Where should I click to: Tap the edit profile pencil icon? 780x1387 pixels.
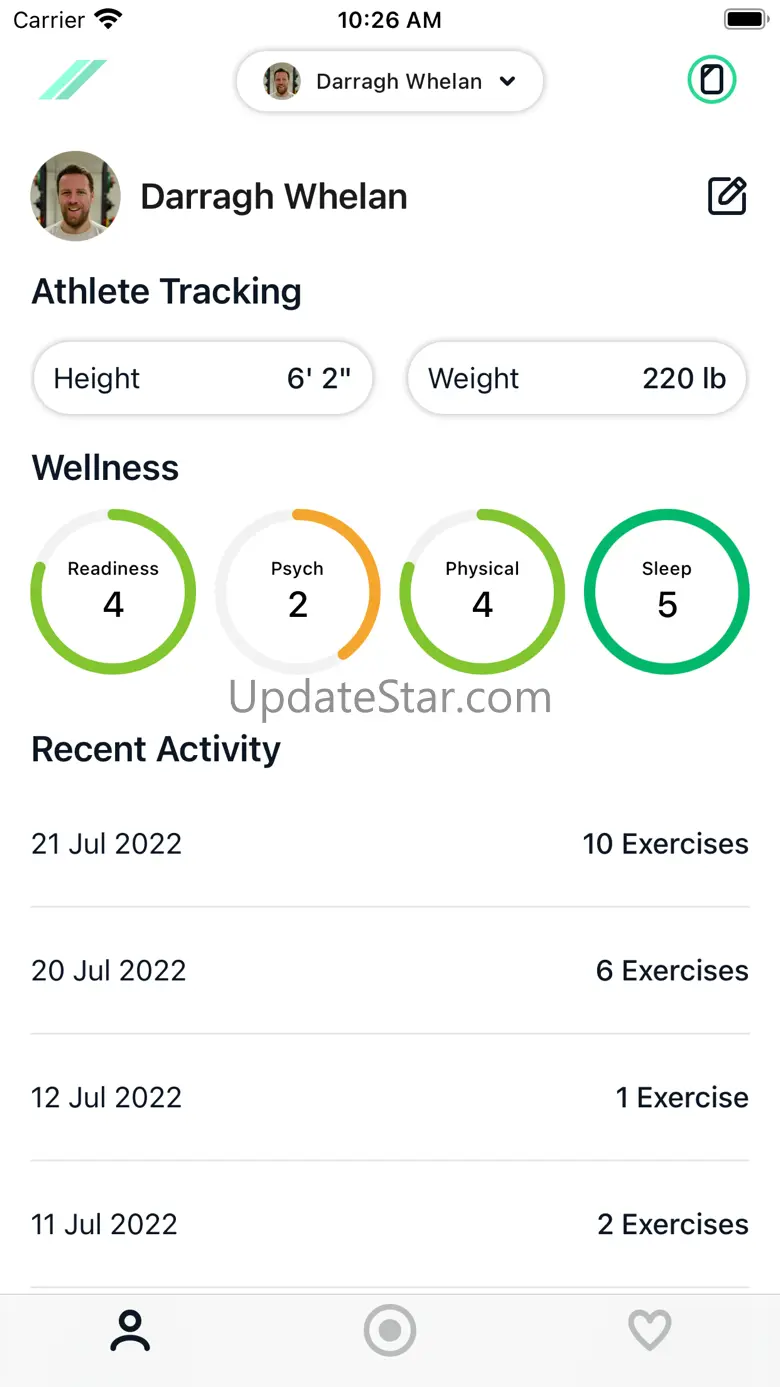click(727, 196)
